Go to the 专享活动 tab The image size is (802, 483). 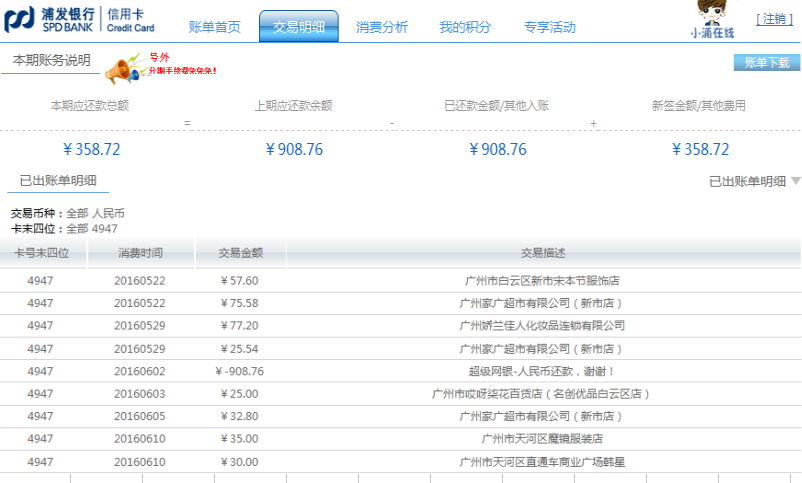(x=549, y=27)
